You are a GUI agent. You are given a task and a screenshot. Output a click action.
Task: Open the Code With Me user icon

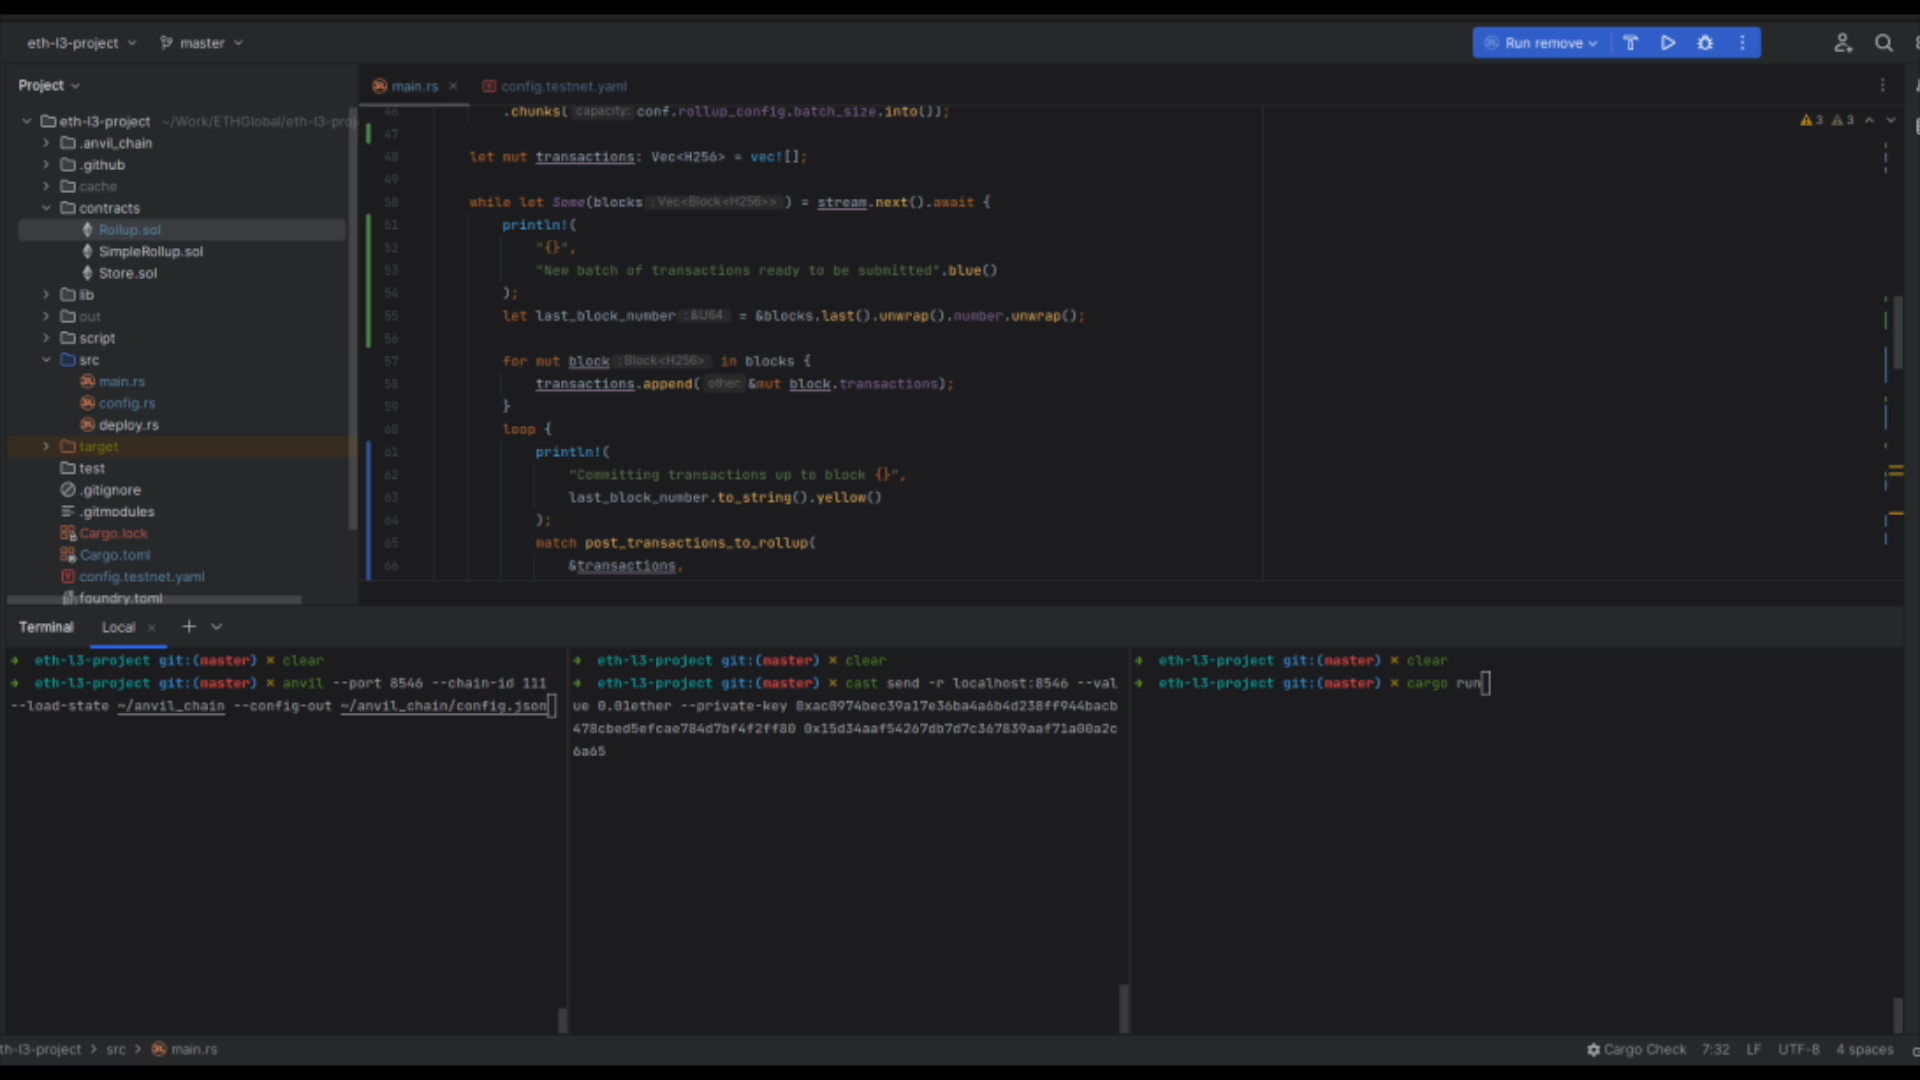click(x=1842, y=43)
